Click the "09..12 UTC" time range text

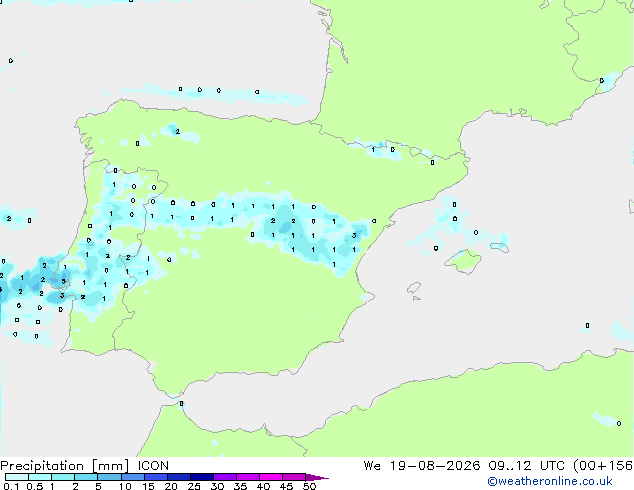526,466
